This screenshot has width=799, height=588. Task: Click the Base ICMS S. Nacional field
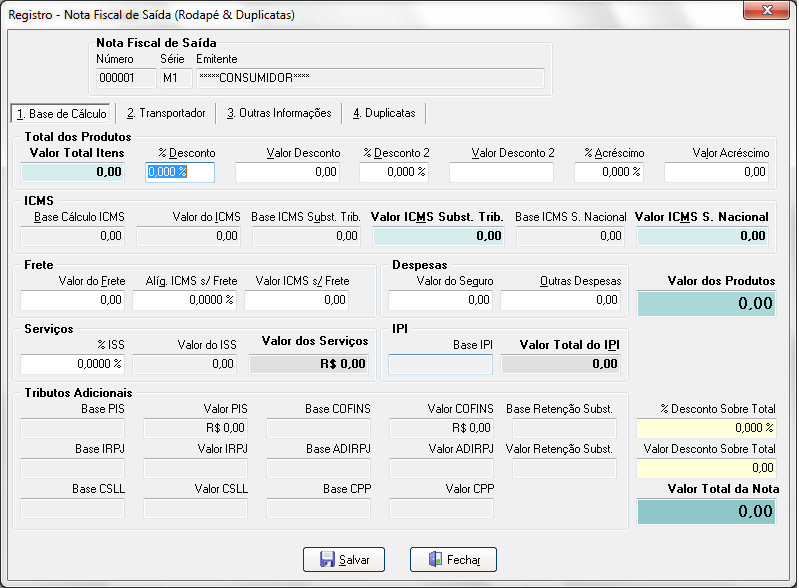571,236
